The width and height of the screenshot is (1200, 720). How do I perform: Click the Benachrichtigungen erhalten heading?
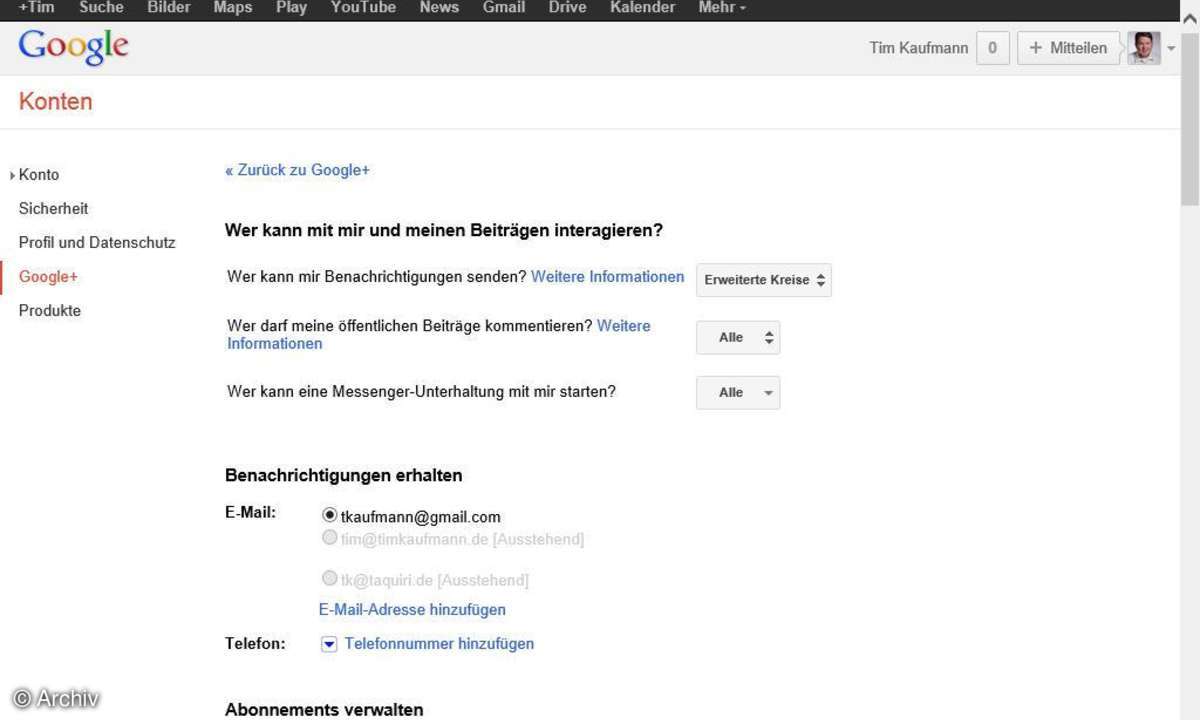tap(343, 475)
